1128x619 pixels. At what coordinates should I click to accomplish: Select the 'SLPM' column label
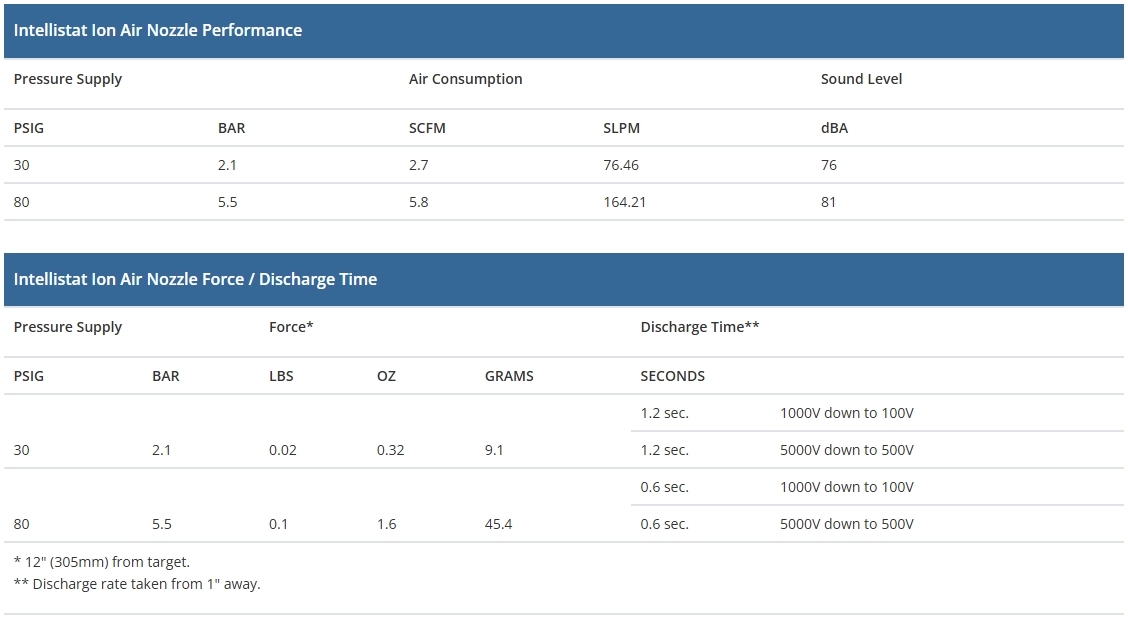click(622, 128)
